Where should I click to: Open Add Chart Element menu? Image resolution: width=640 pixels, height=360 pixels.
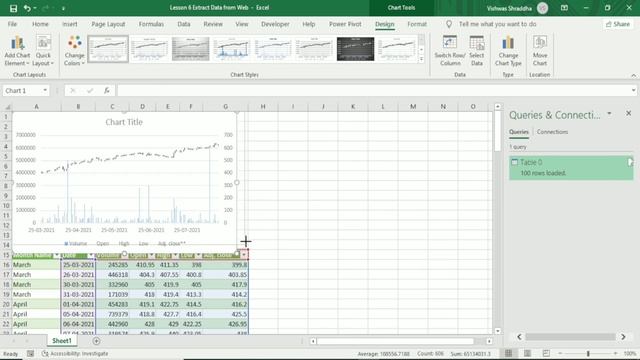click(17, 51)
